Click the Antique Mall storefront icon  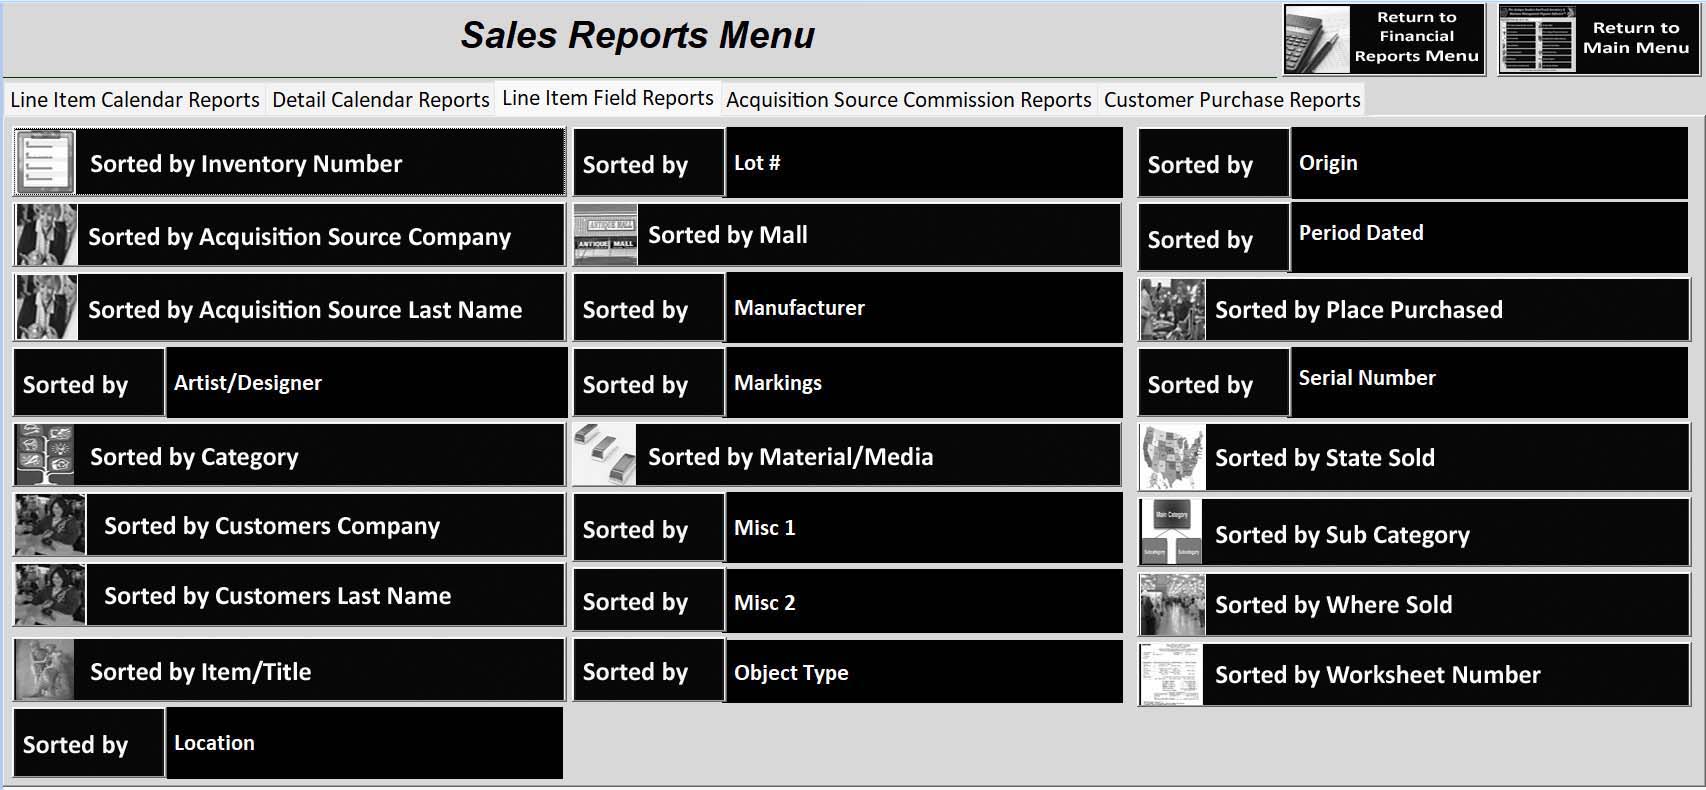tap(605, 236)
